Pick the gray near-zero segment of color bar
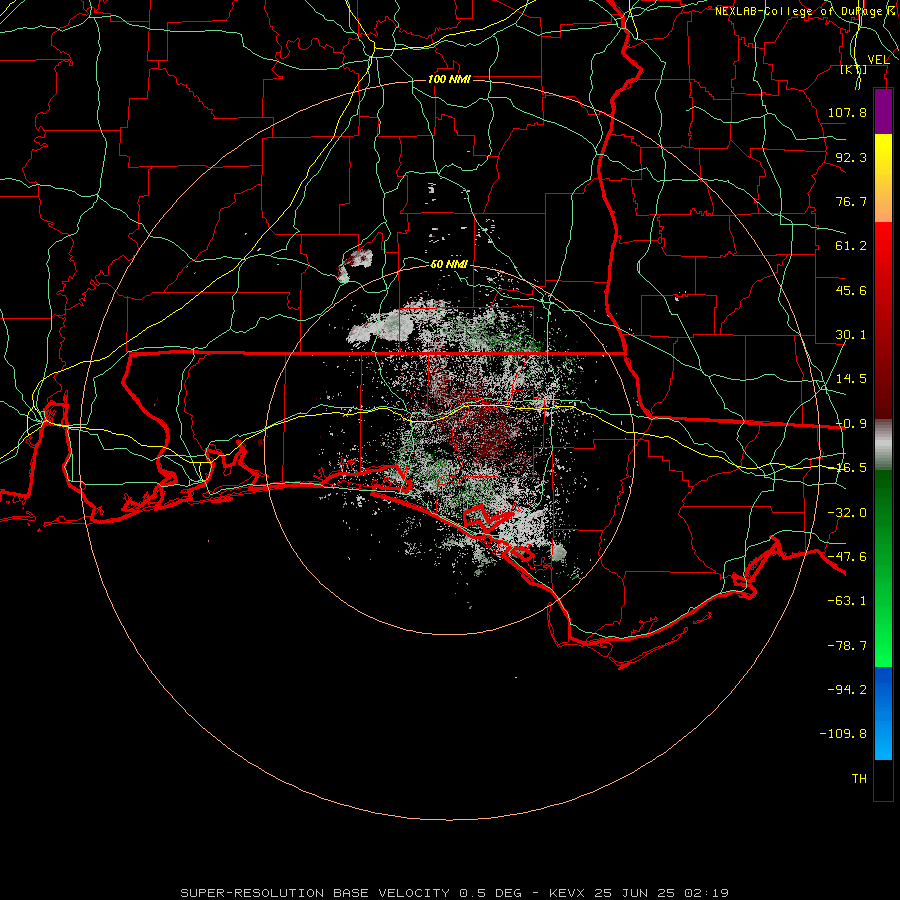 (883, 444)
